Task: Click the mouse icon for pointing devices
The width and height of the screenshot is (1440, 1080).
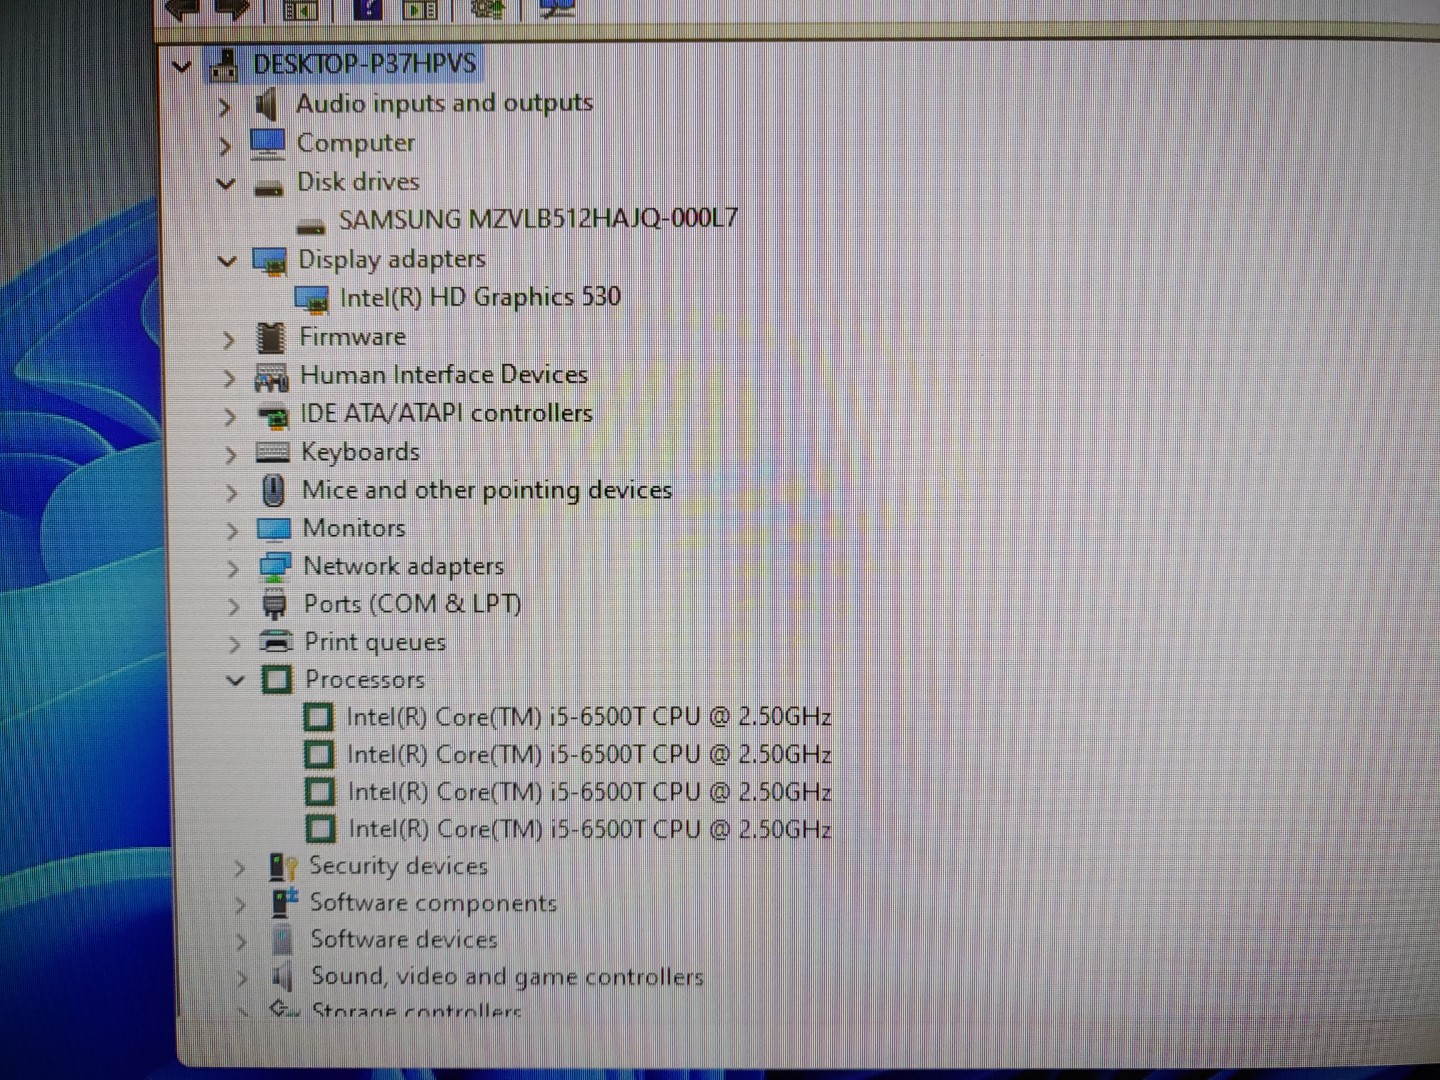Action: [x=273, y=491]
